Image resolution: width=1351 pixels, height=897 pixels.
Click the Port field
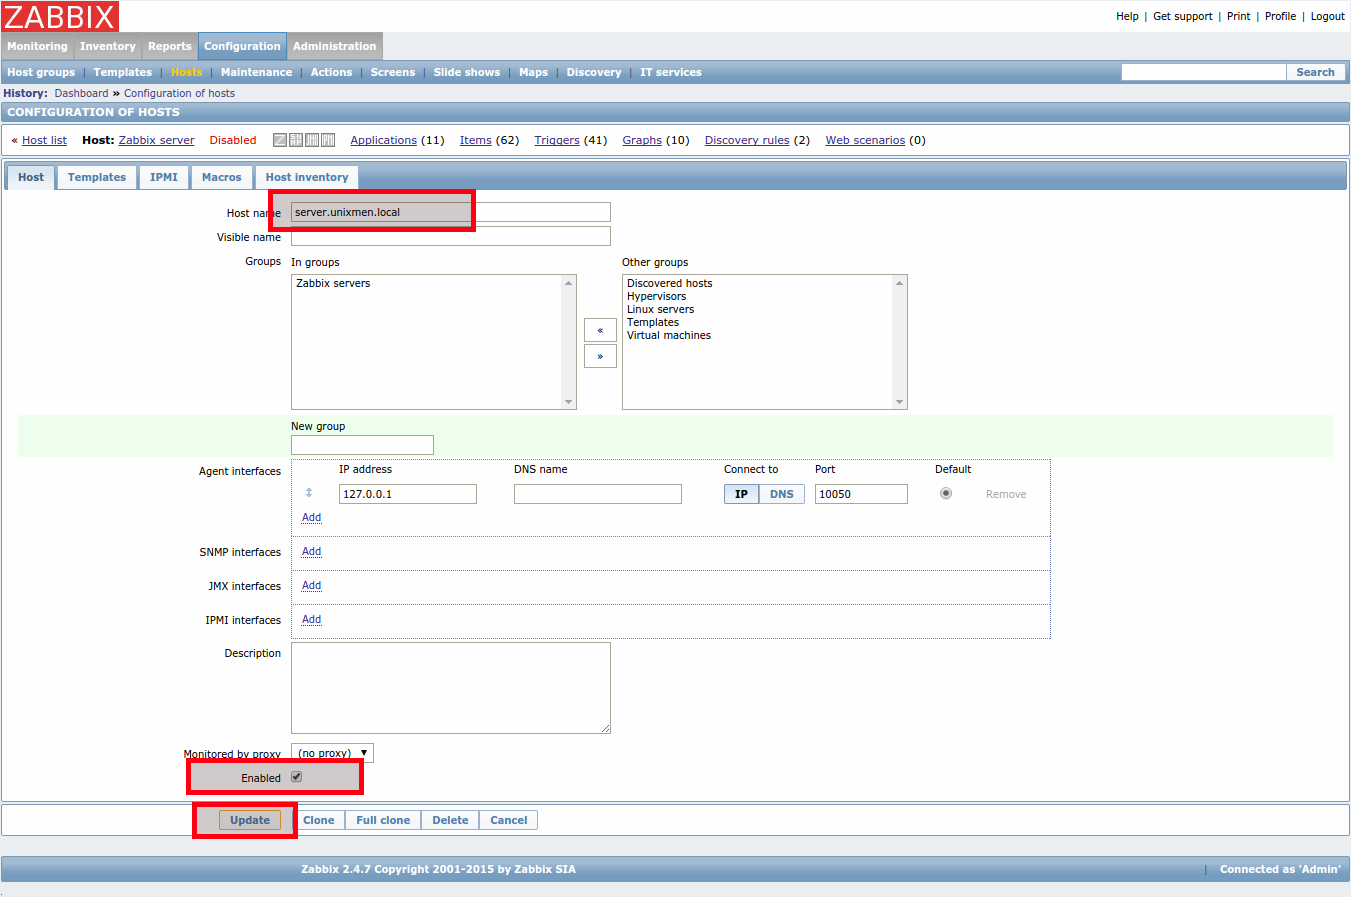pyautogui.click(x=861, y=494)
